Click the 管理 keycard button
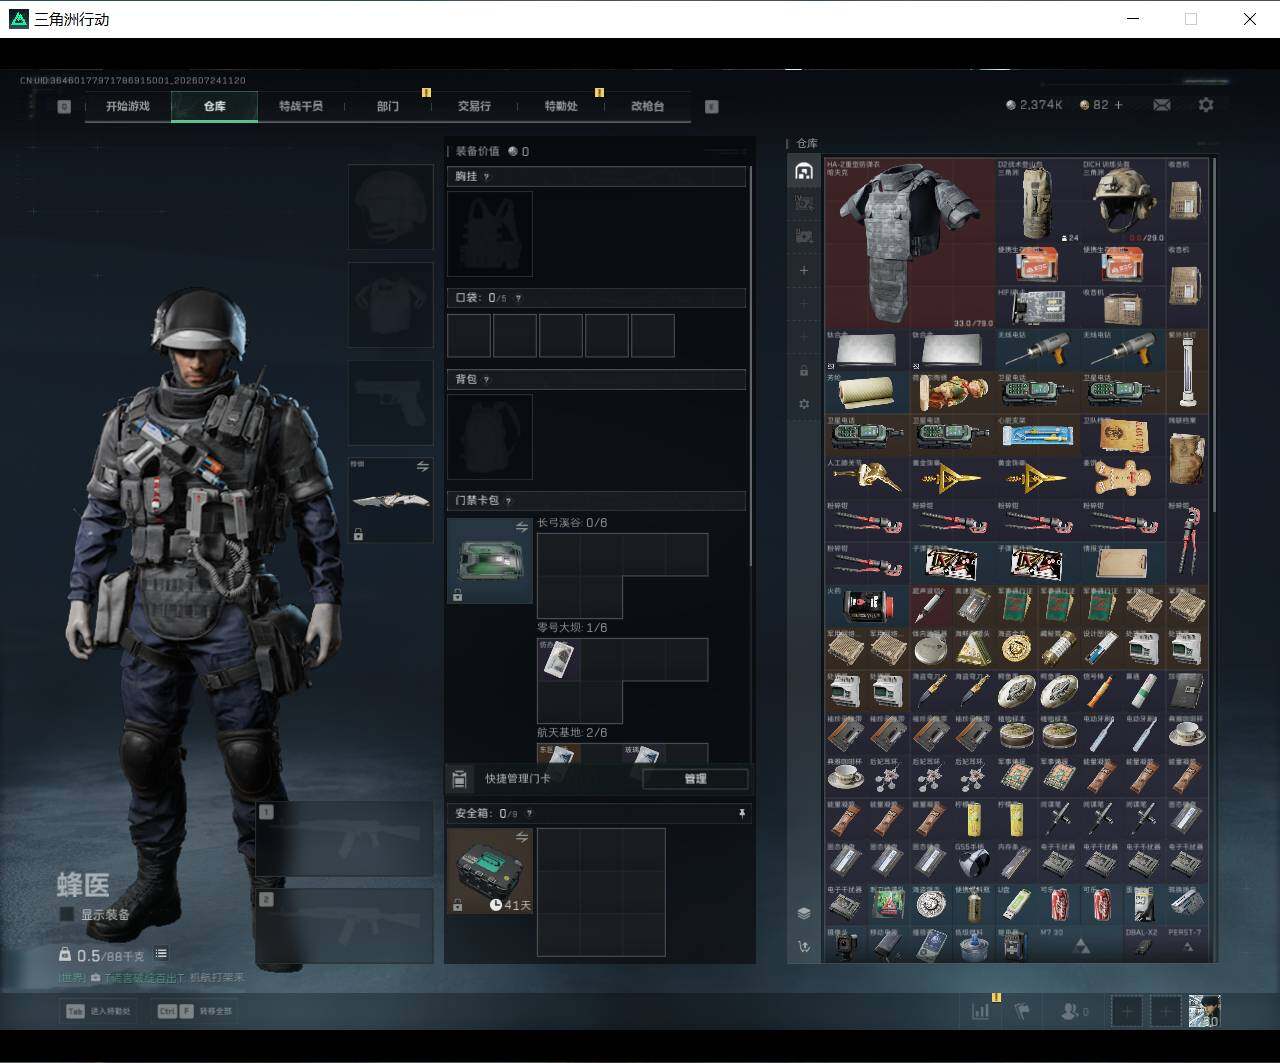This screenshot has height=1063, width=1280. 695,779
